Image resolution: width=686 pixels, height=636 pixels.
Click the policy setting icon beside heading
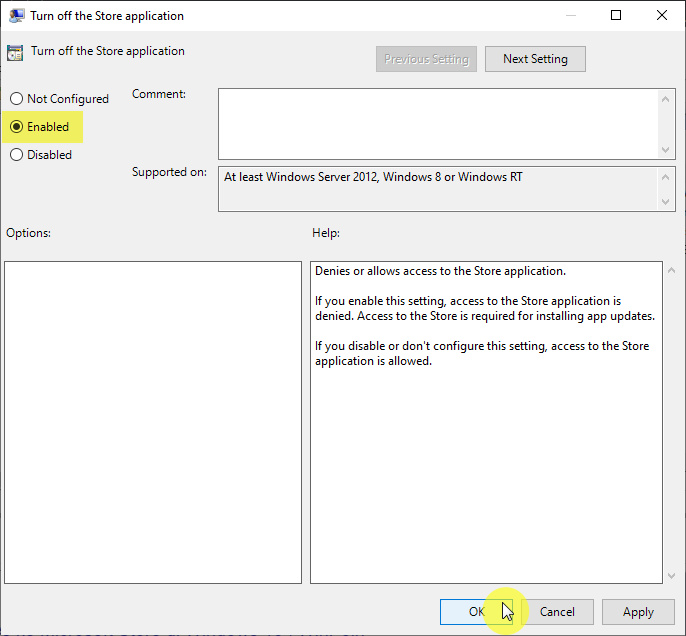[15, 52]
